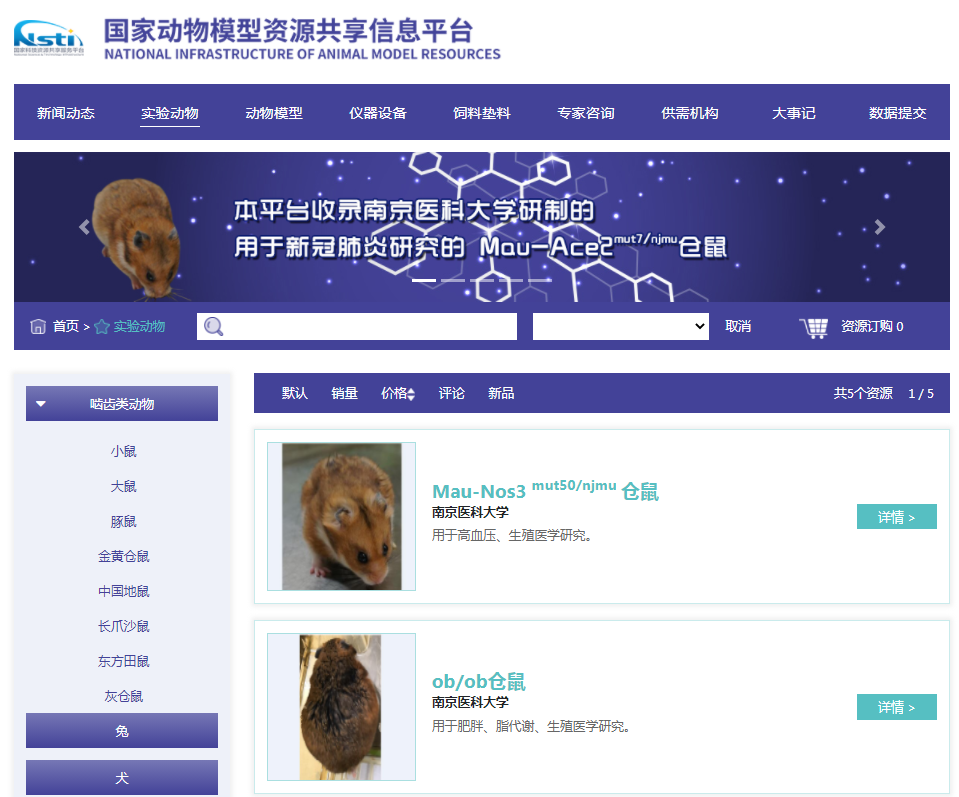
Task: Expand the 兔 category
Action: coord(122,731)
